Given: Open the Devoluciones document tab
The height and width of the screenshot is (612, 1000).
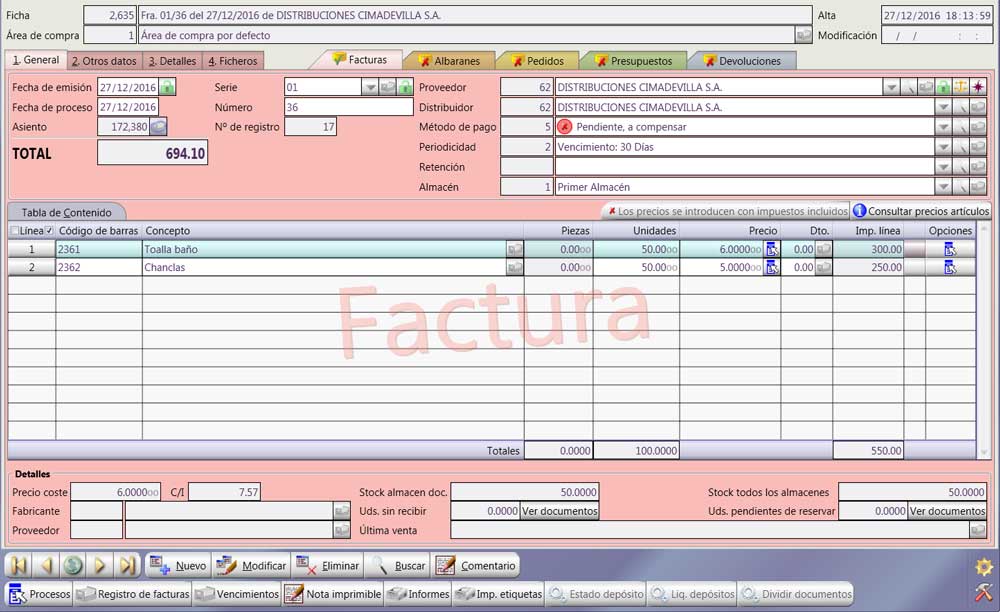Looking at the screenshot, I should 743,61.
